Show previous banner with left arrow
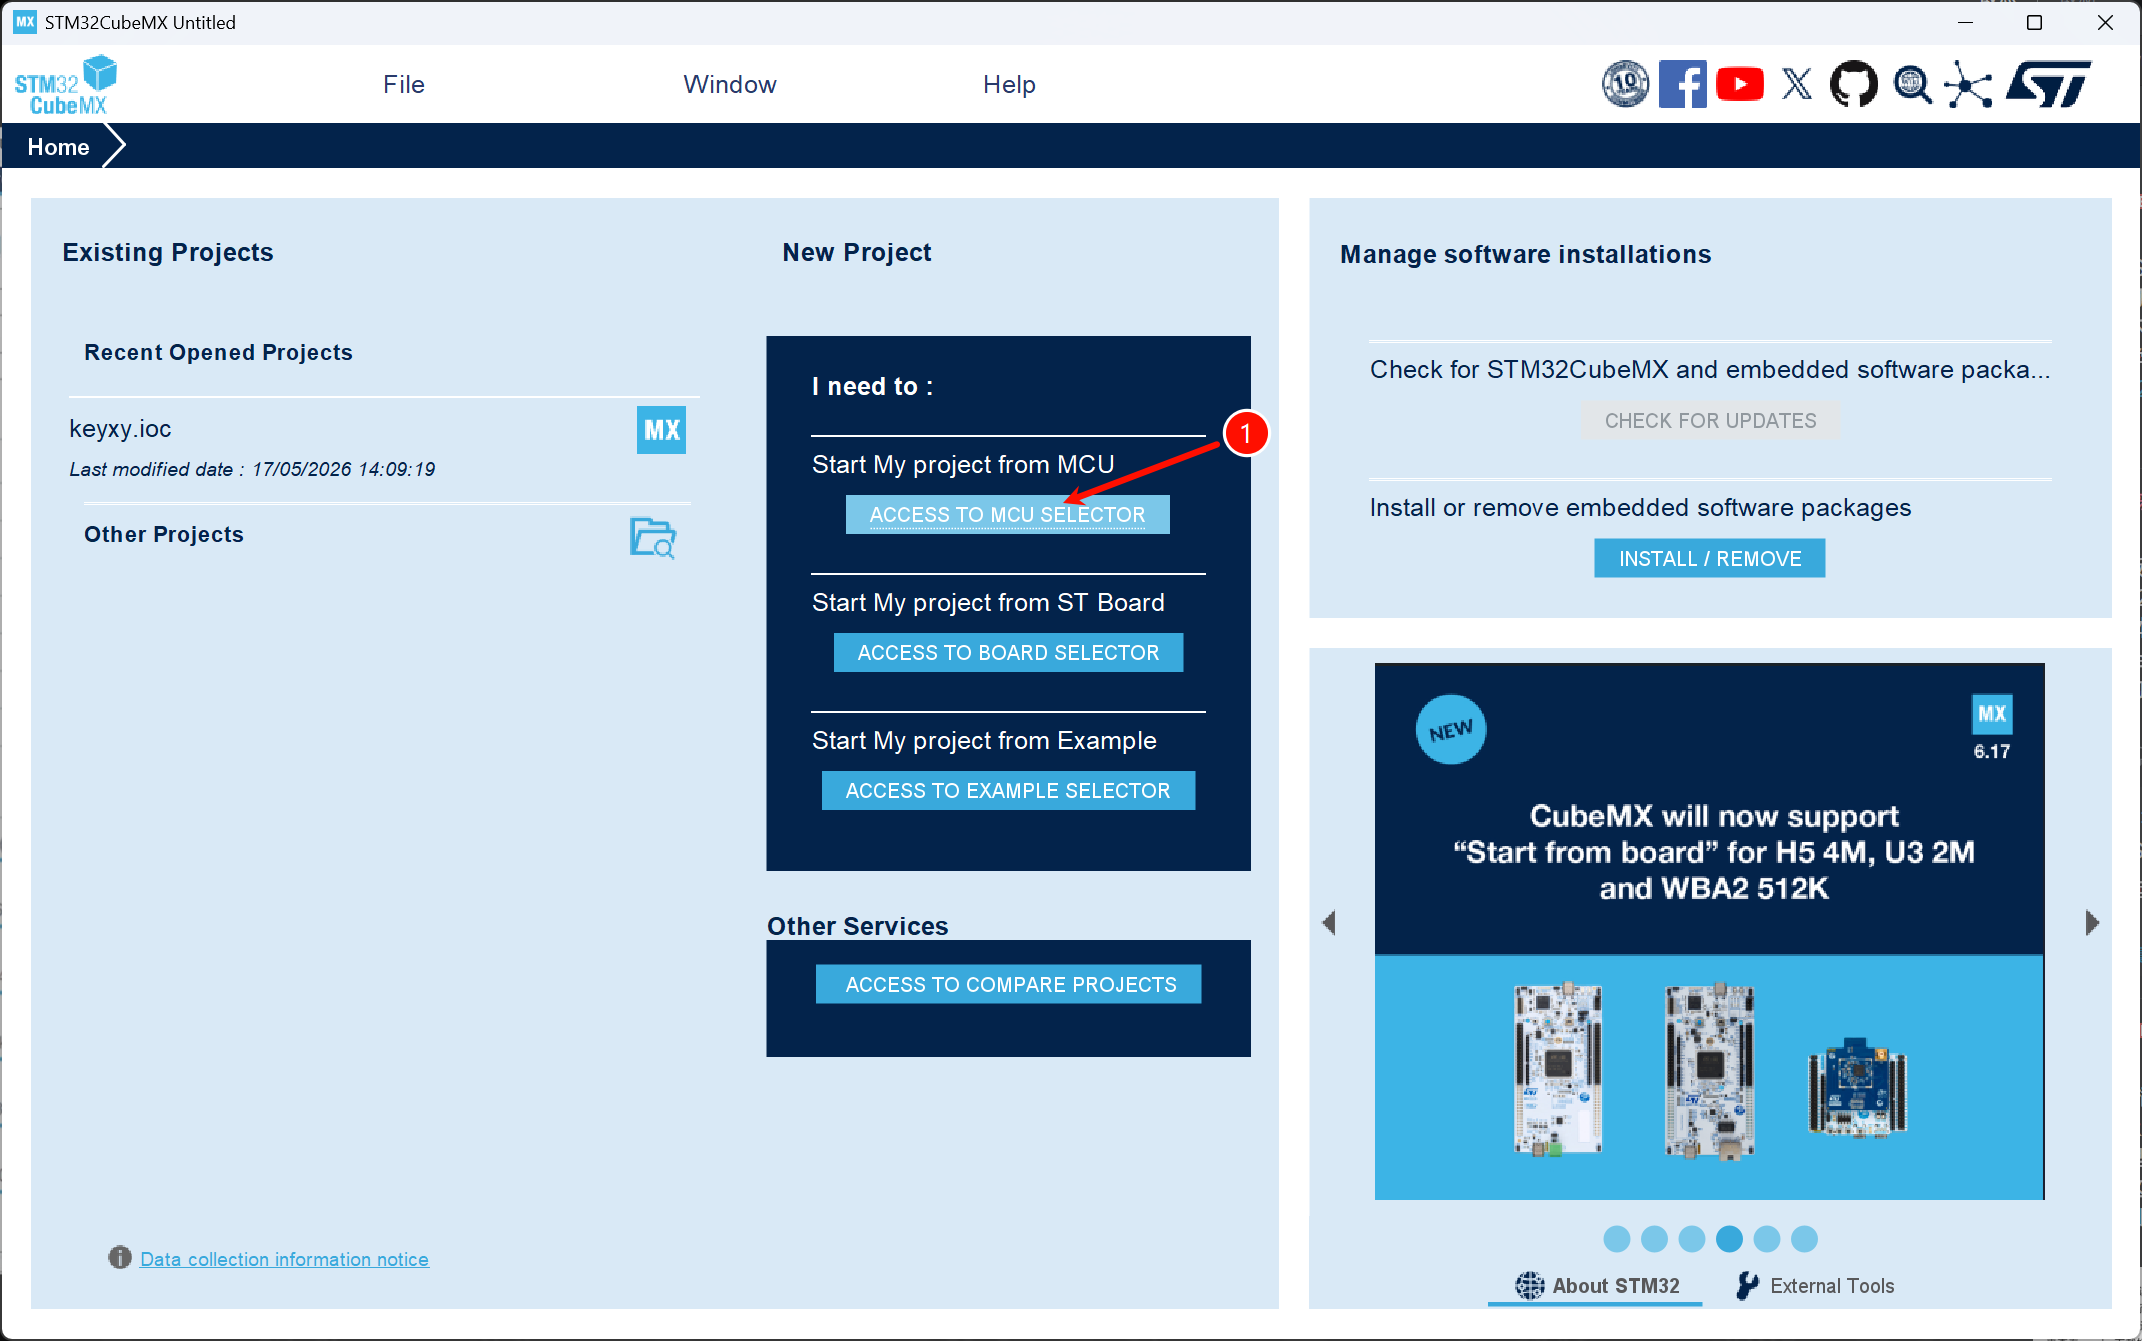The width and height of the screenshot is (2142, 1341). [1329, 922]
